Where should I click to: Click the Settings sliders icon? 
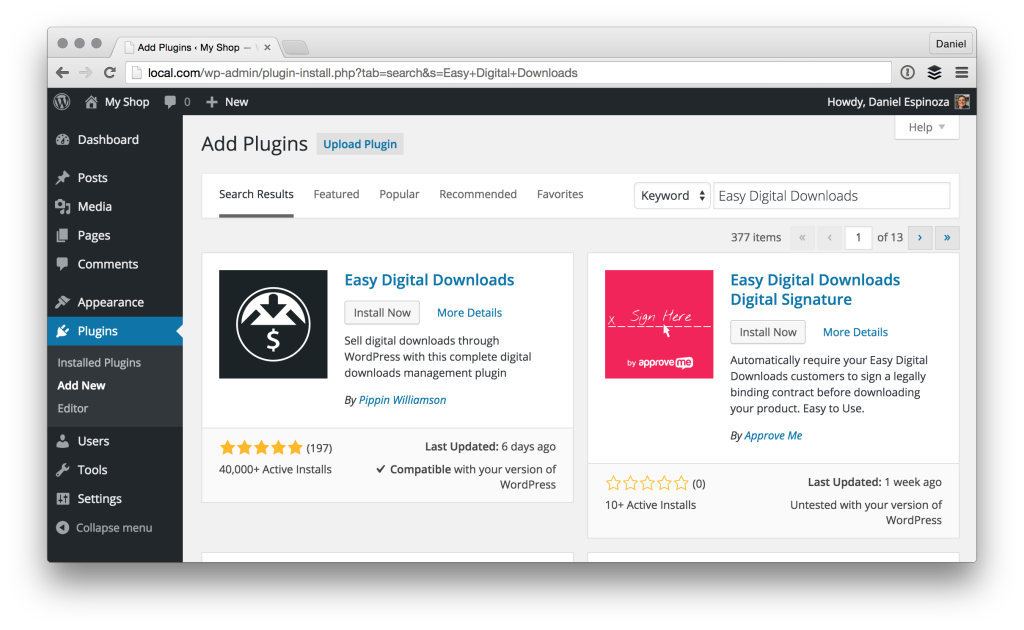coord(63,499)
